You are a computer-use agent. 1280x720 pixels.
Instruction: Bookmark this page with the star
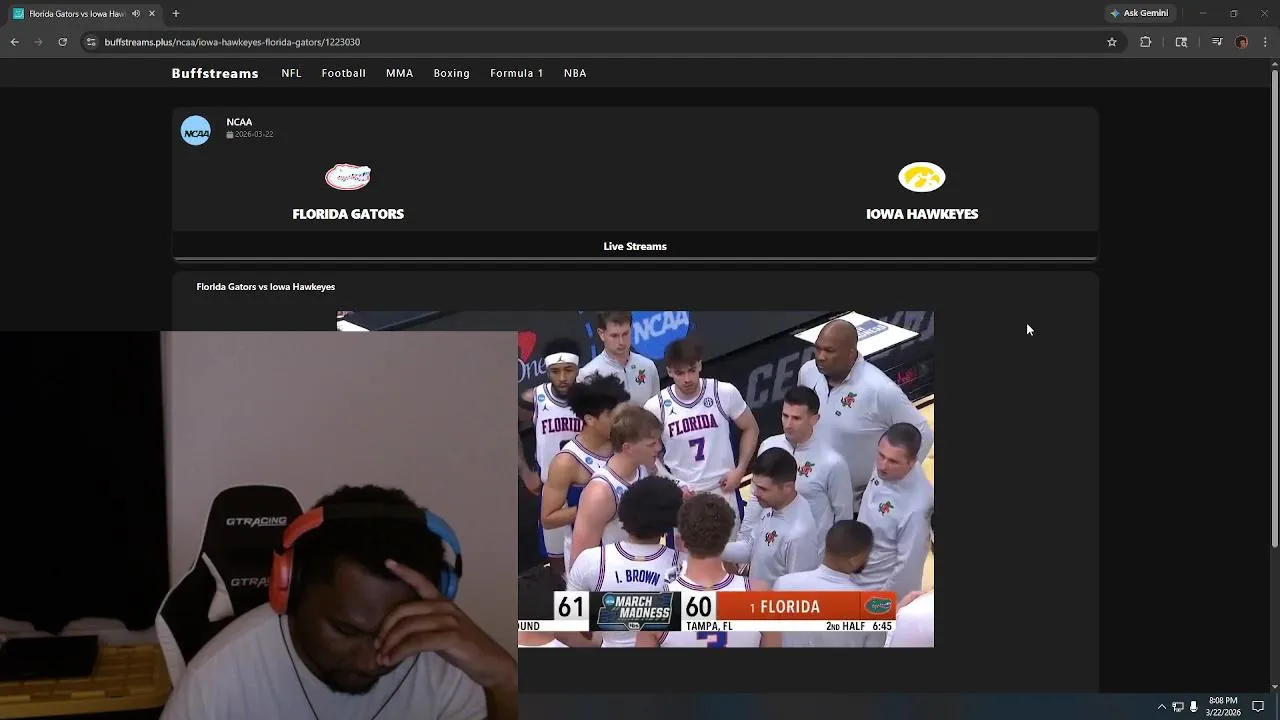[1112, 42]
